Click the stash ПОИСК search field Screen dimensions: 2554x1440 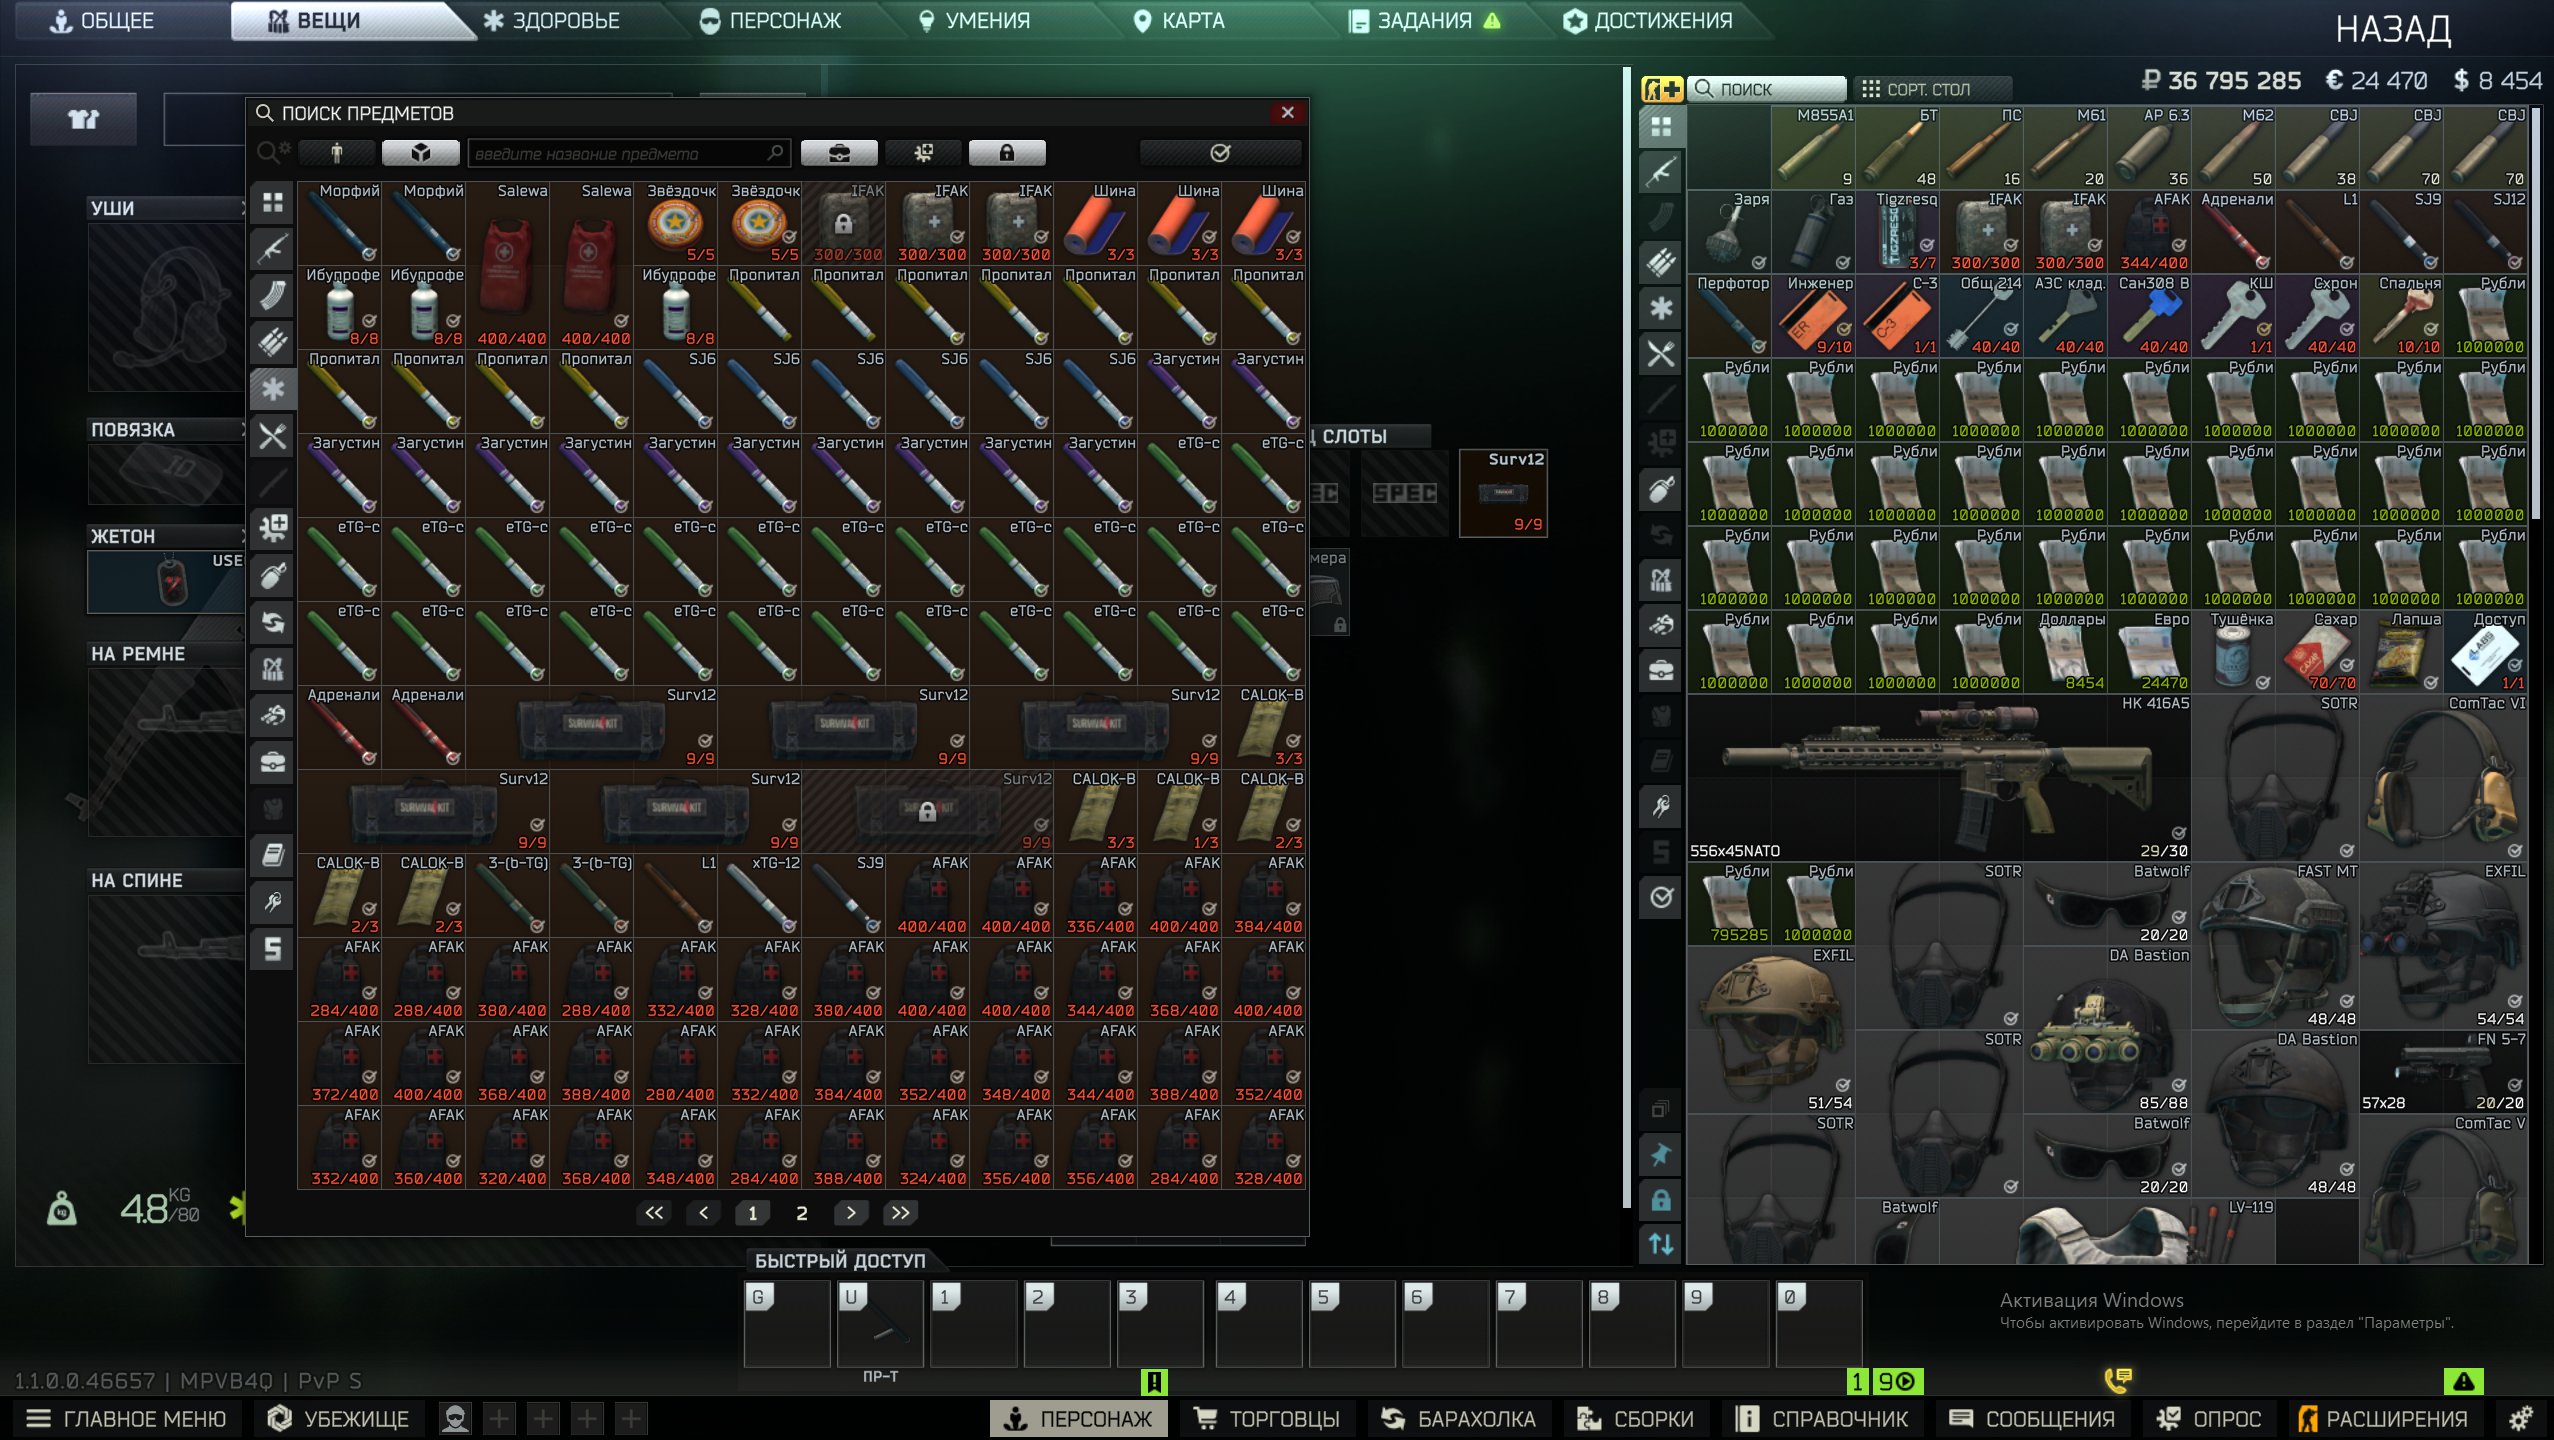[x=1768, y=89]
